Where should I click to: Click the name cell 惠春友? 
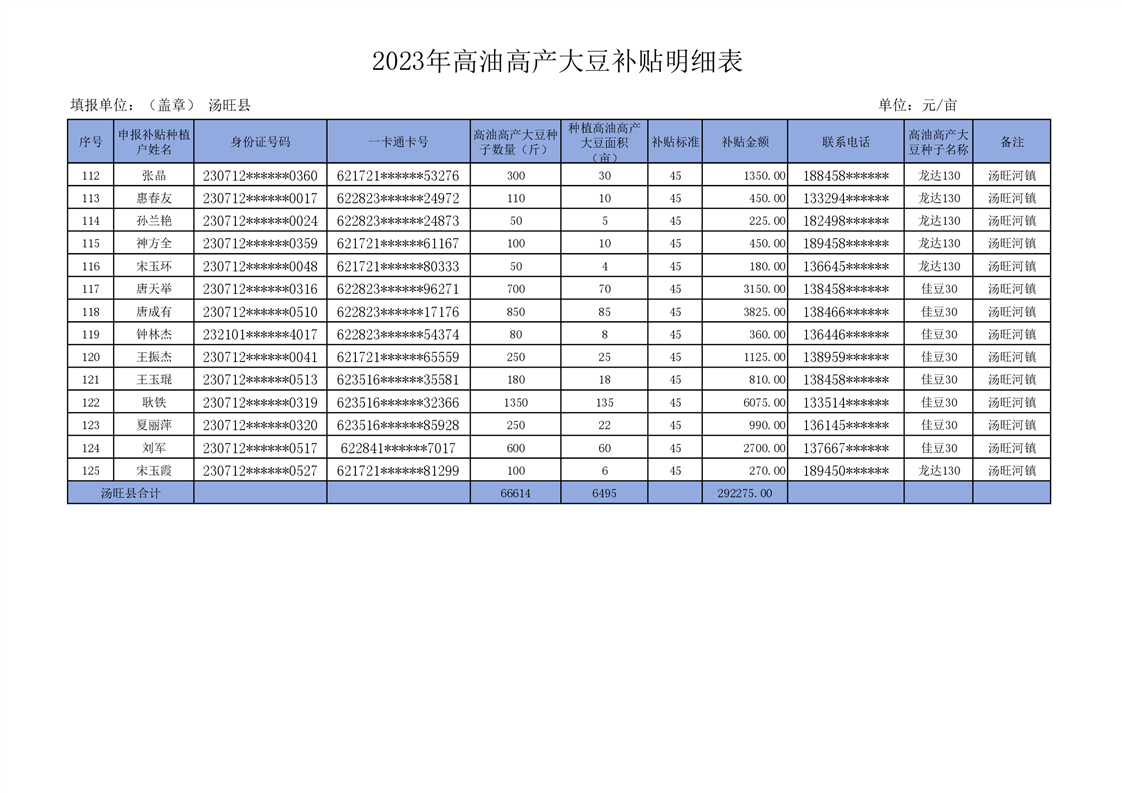click(154, 198)
